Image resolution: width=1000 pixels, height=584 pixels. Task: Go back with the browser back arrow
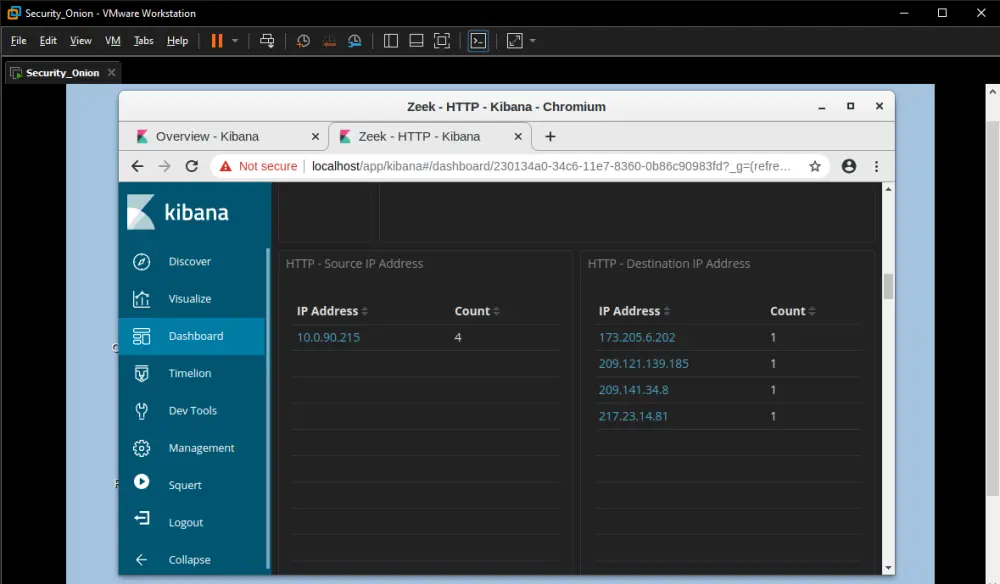(x=137, y=166)
